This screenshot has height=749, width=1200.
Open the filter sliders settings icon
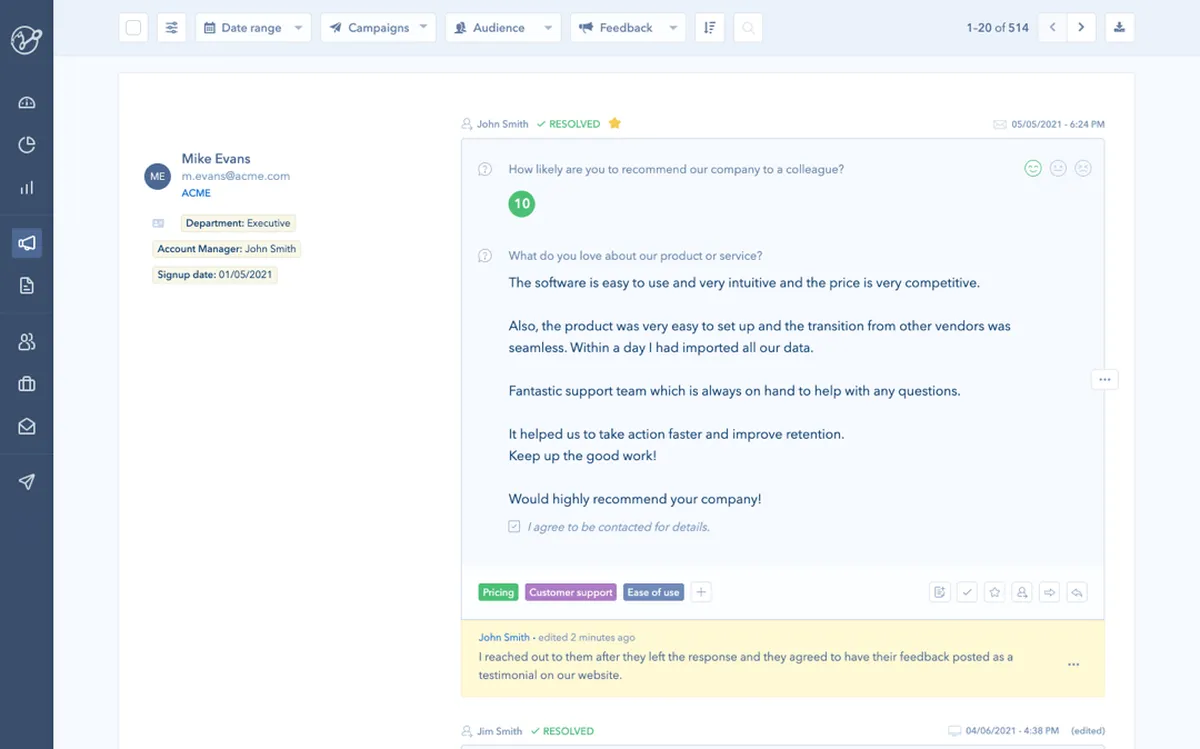point(172,28)
